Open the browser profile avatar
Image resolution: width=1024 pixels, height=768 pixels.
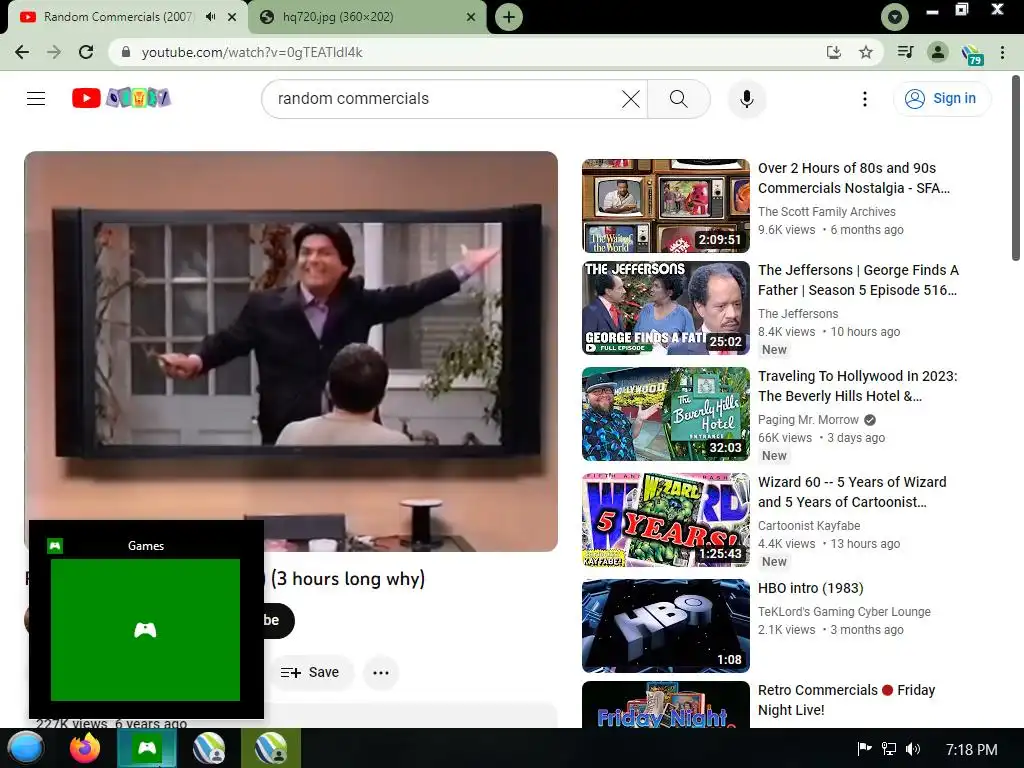pyautogui.click(x=938, y=52)
